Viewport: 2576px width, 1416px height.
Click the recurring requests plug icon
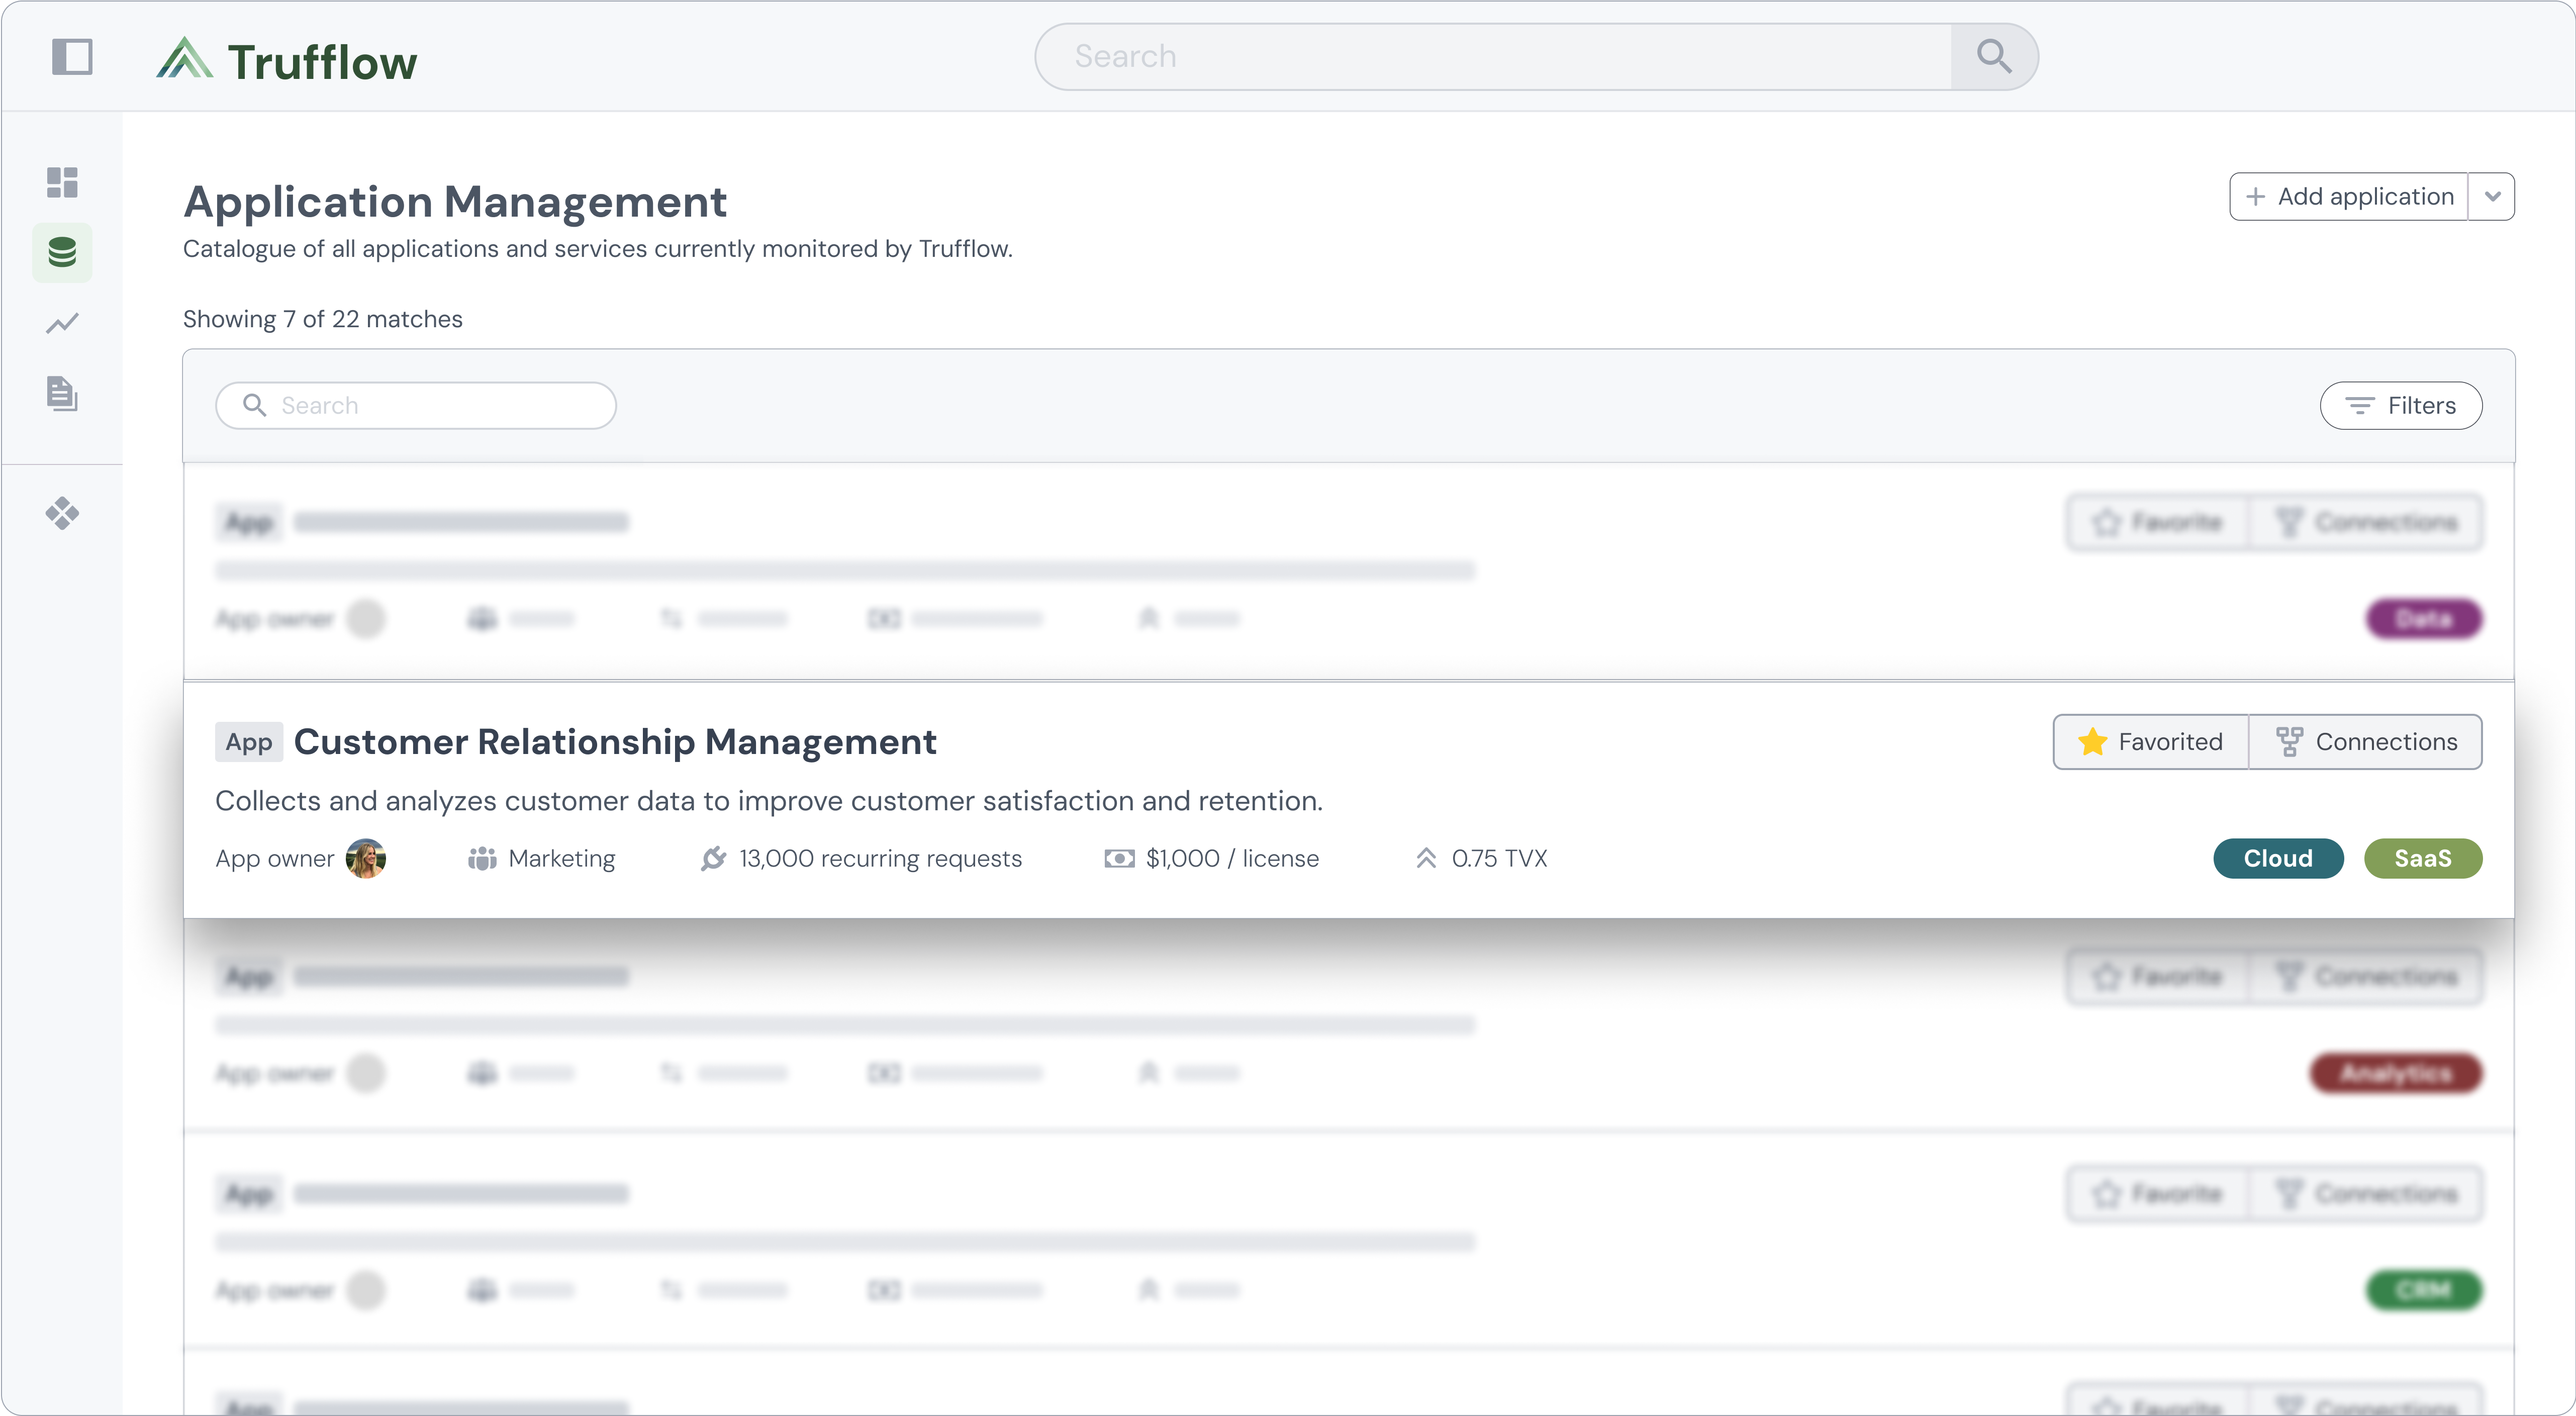713,858
